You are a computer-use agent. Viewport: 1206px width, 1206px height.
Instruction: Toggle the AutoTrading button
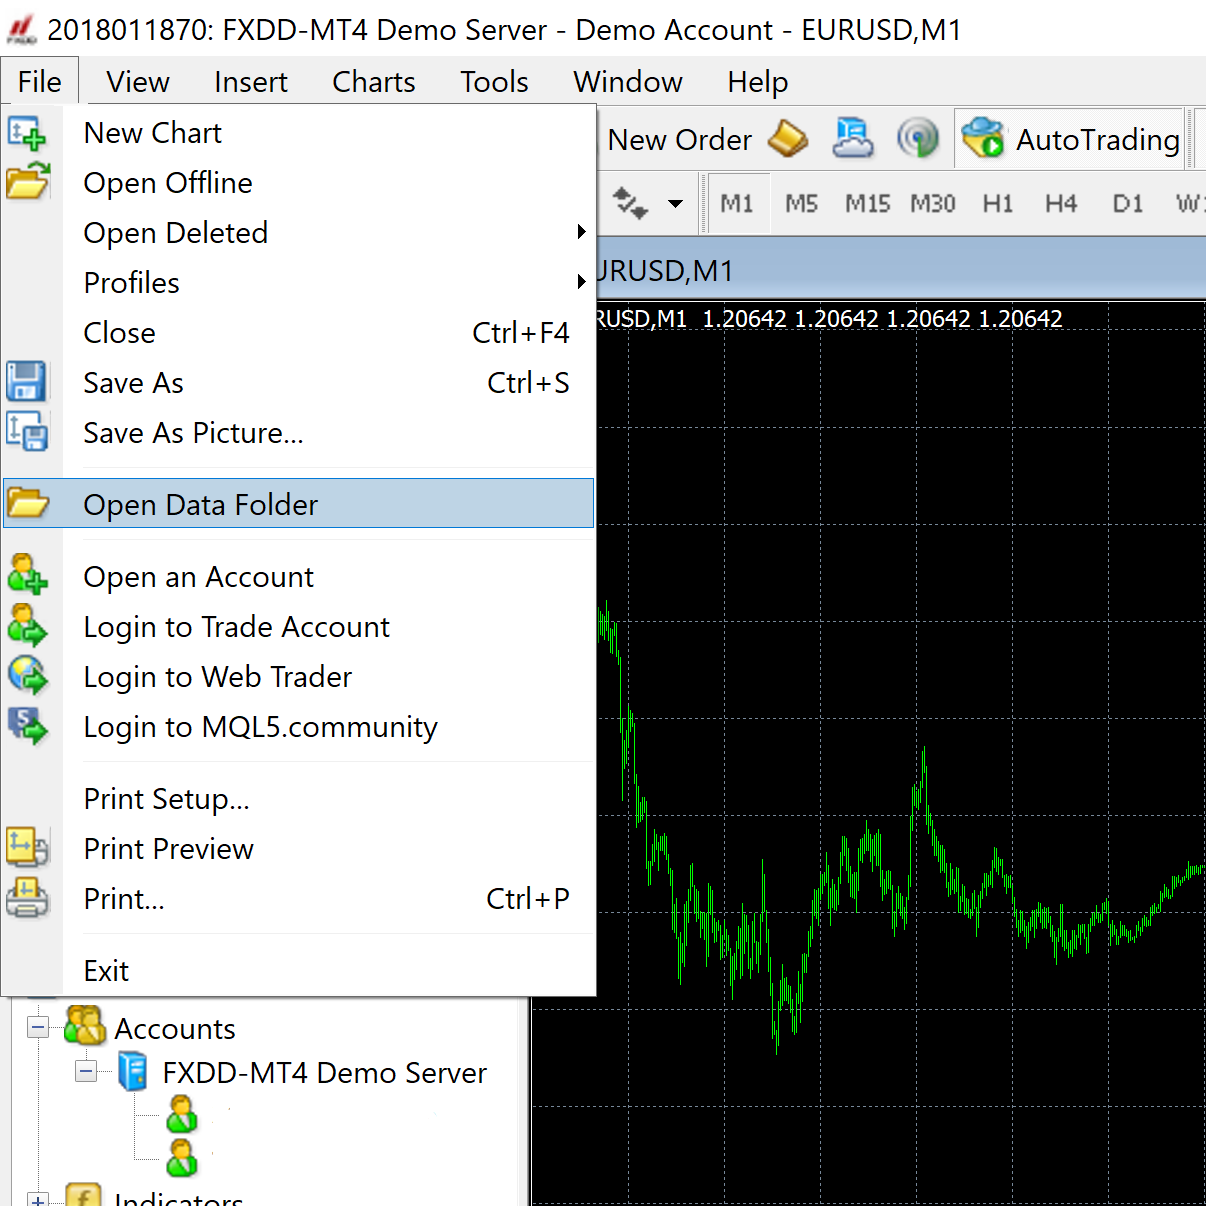pyautogui.click(x=1070, y=139)
